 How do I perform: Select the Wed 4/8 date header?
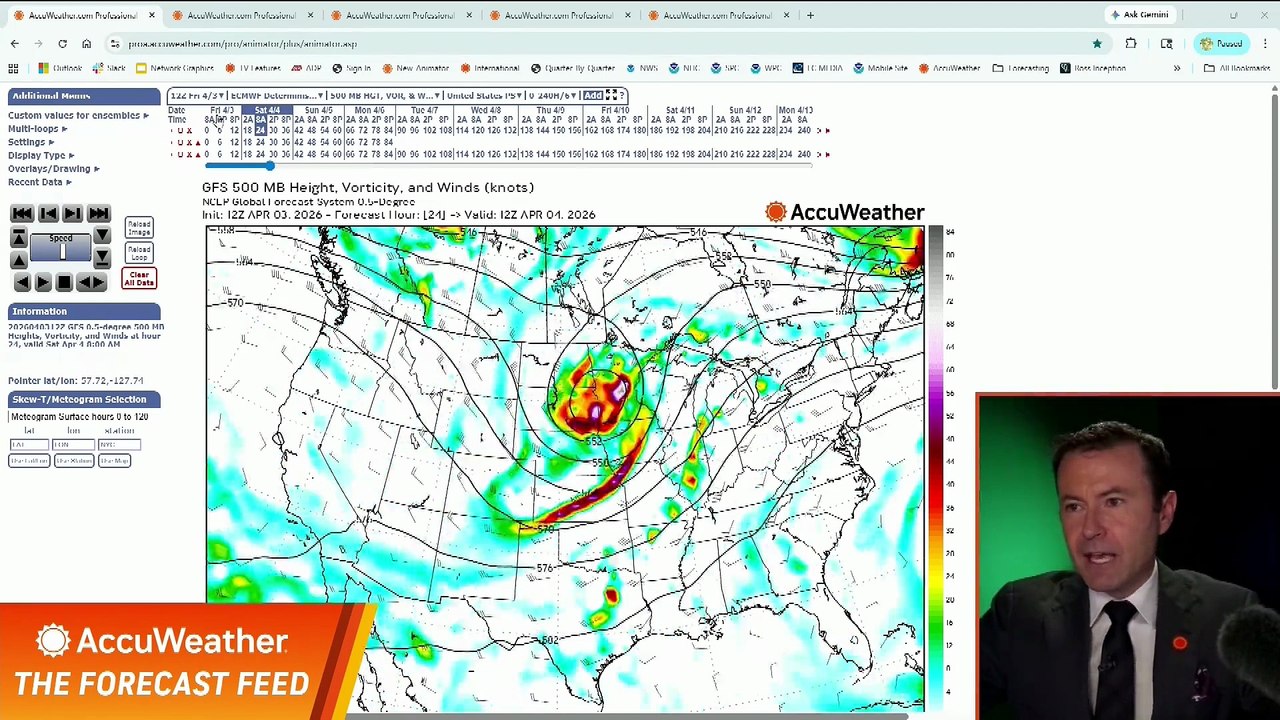coord(486,110)
